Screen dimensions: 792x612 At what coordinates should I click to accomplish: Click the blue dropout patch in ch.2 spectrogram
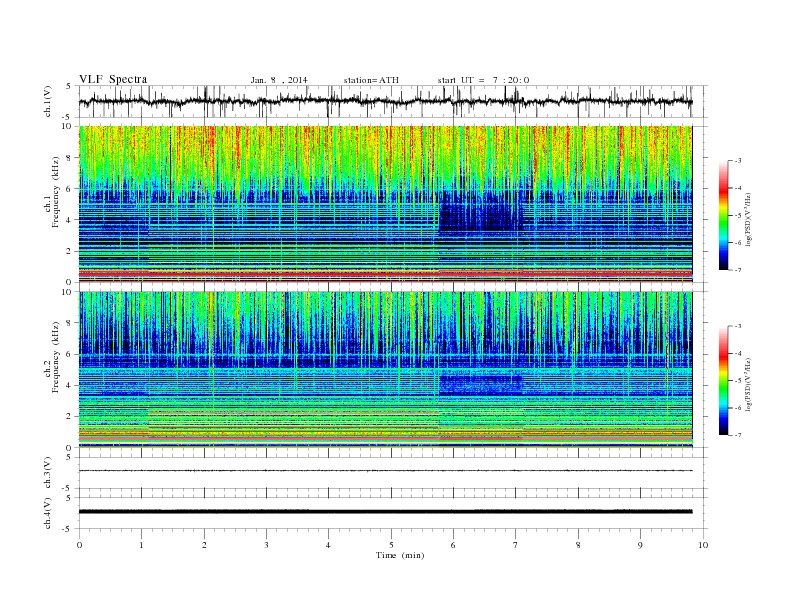(x=481, y=384)
